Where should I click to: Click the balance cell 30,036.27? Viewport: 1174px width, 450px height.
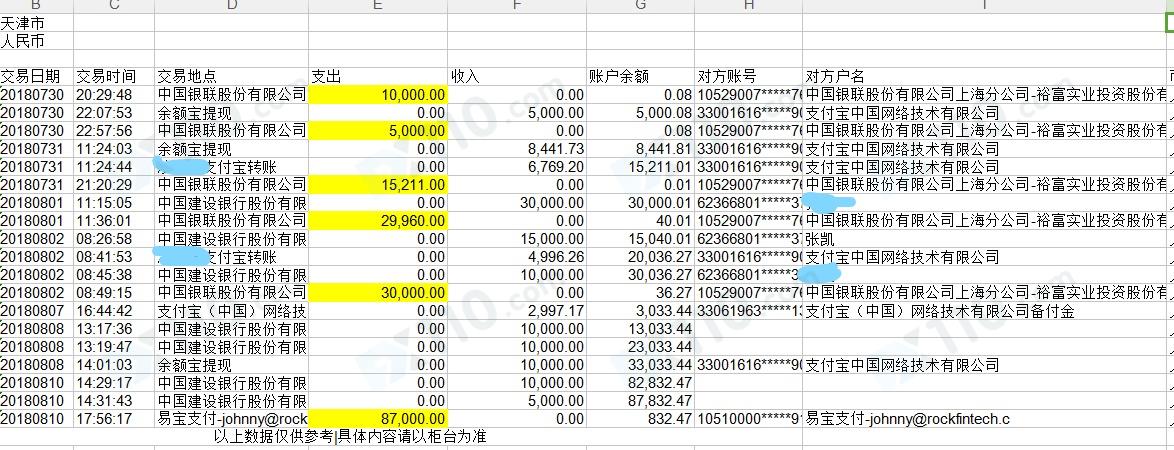tap(640, 275)
